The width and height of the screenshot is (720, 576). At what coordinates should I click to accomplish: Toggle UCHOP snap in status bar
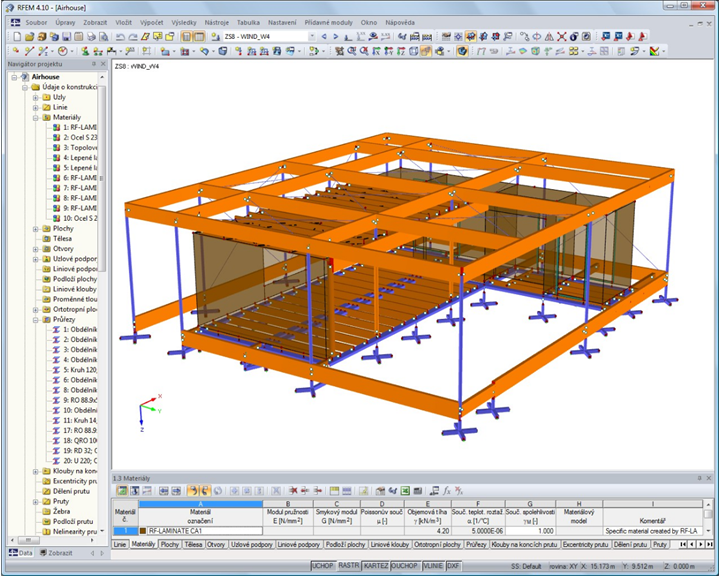click(323, 566)
